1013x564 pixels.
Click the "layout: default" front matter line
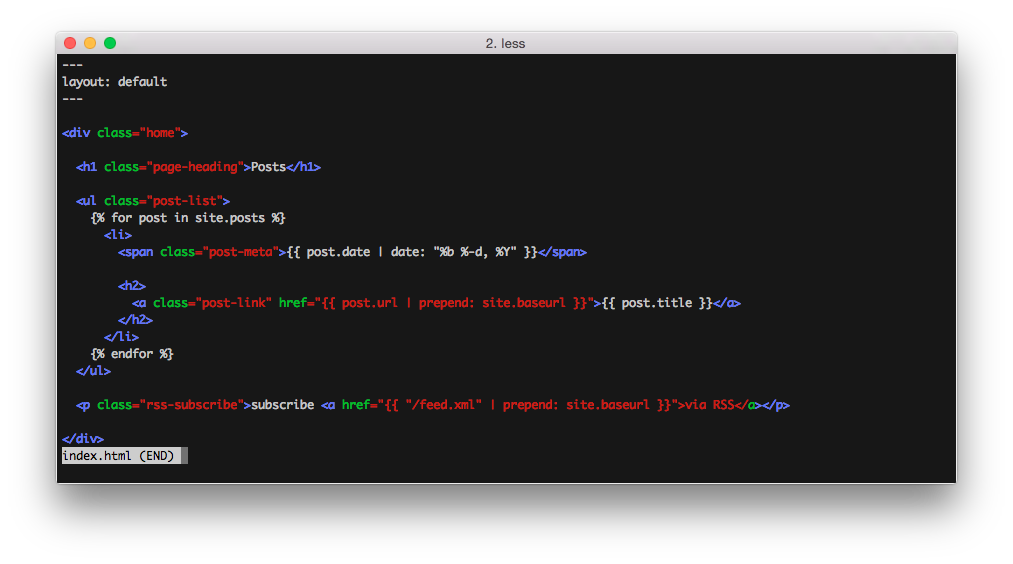point(114,81)
